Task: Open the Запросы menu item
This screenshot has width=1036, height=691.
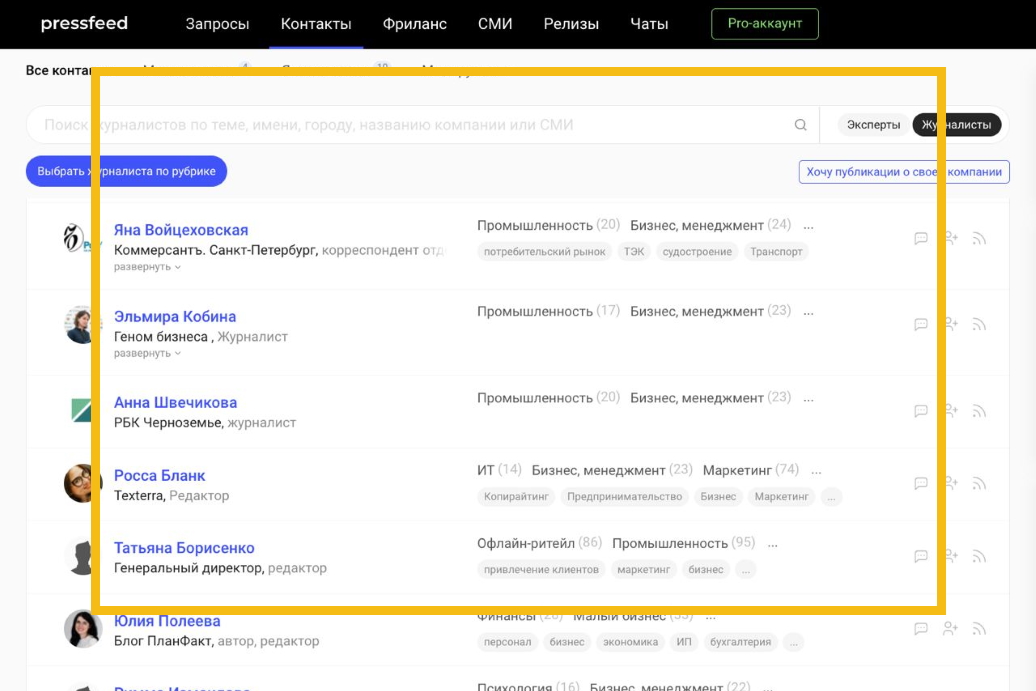Action: click(217, 24)
